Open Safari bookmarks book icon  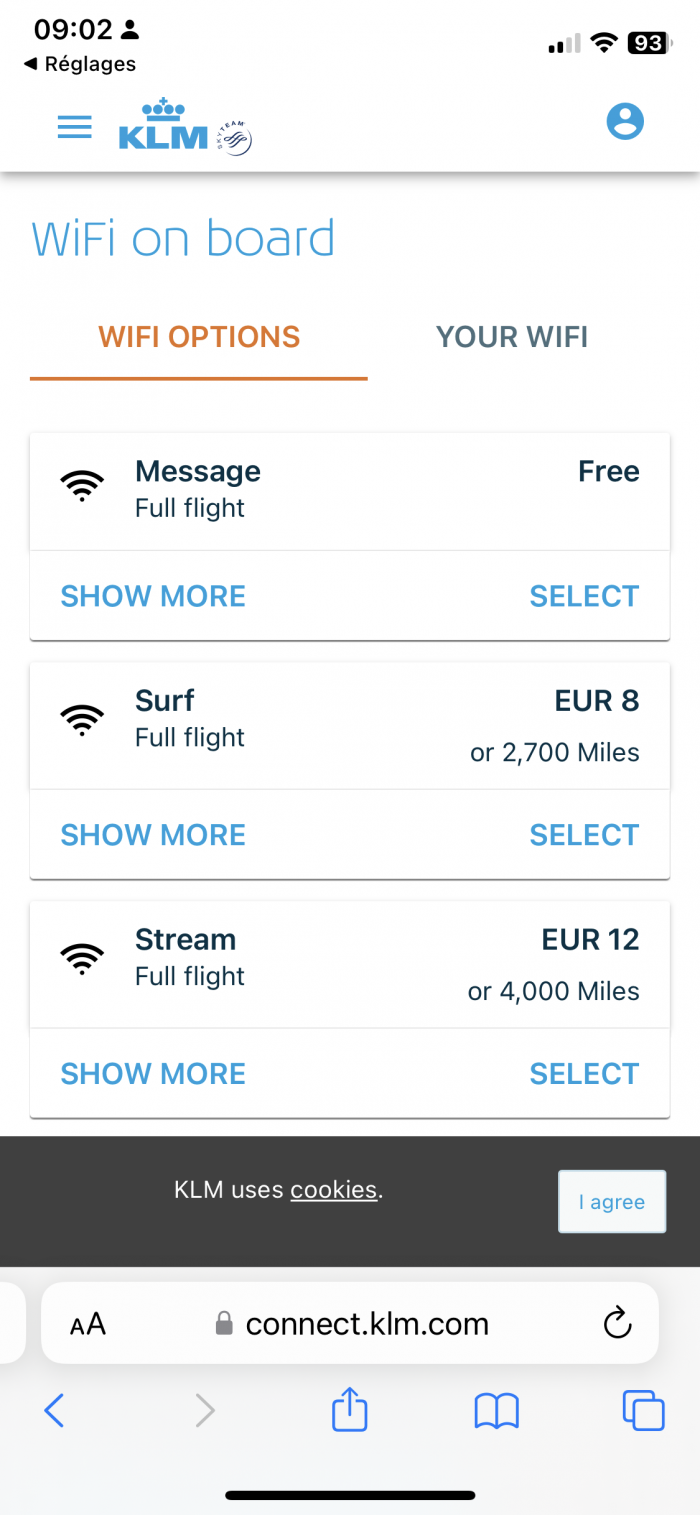pos(497,1411)
